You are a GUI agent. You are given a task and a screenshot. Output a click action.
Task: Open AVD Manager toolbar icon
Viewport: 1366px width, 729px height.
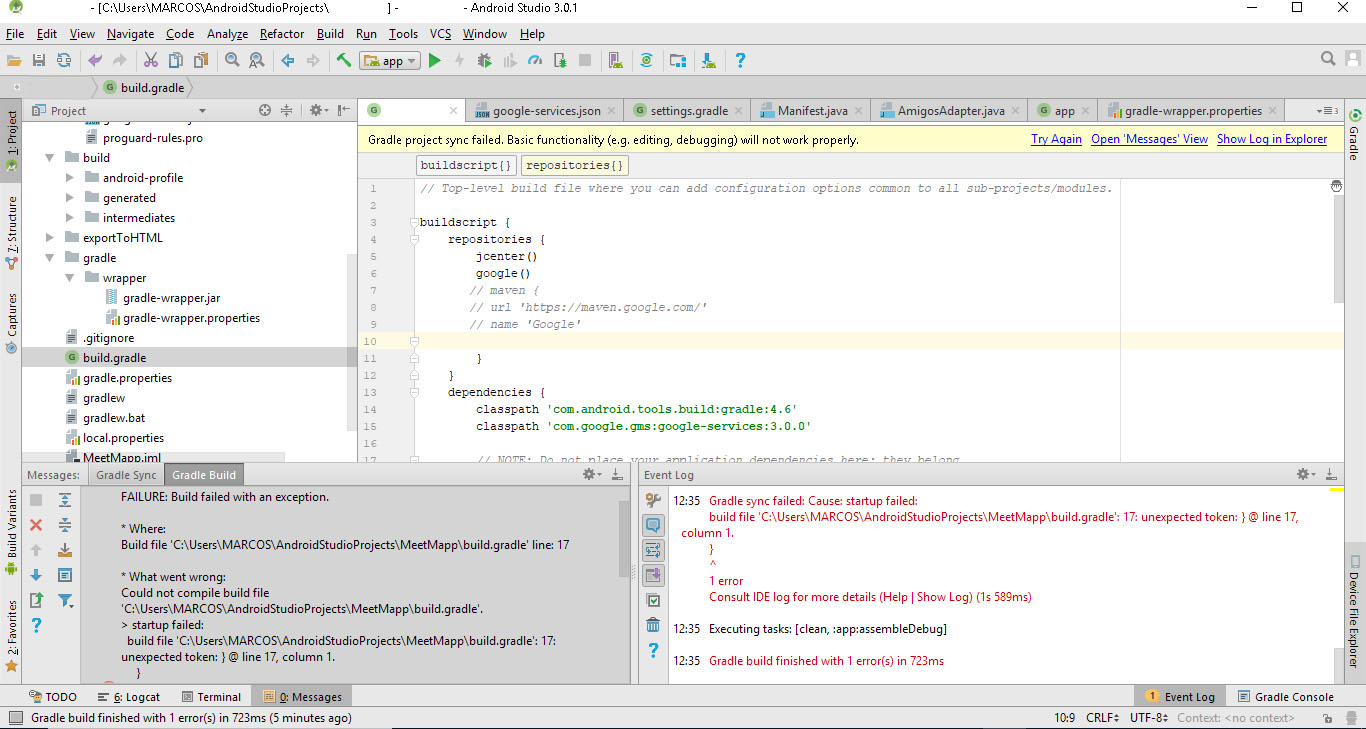pyautogui.click(x=616, y=61)
